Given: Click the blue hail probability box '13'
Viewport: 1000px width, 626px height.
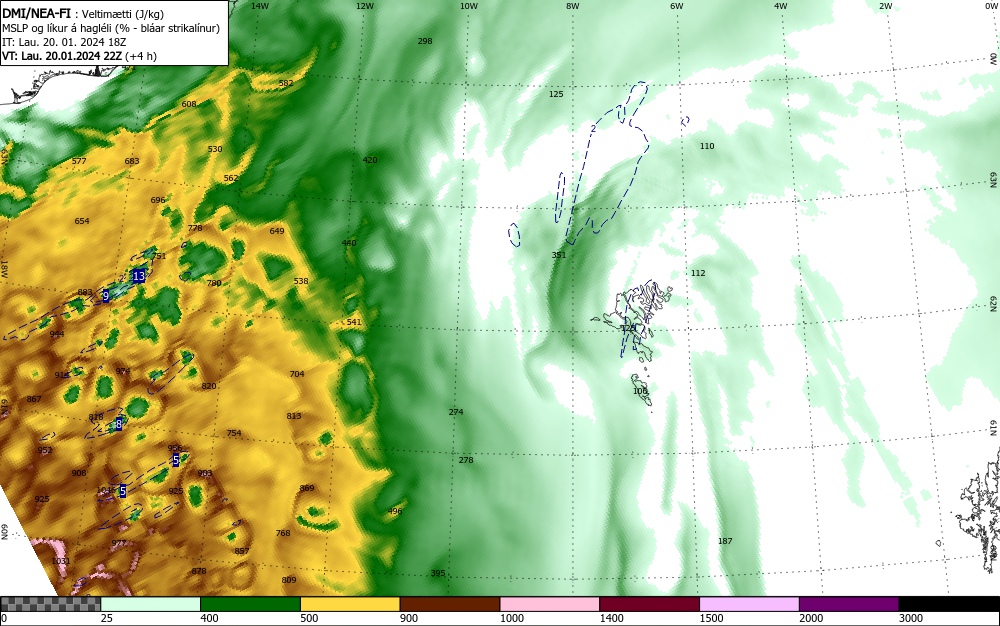Looking at the screenshot, I should pyautogui.click(x=138, y=276).
